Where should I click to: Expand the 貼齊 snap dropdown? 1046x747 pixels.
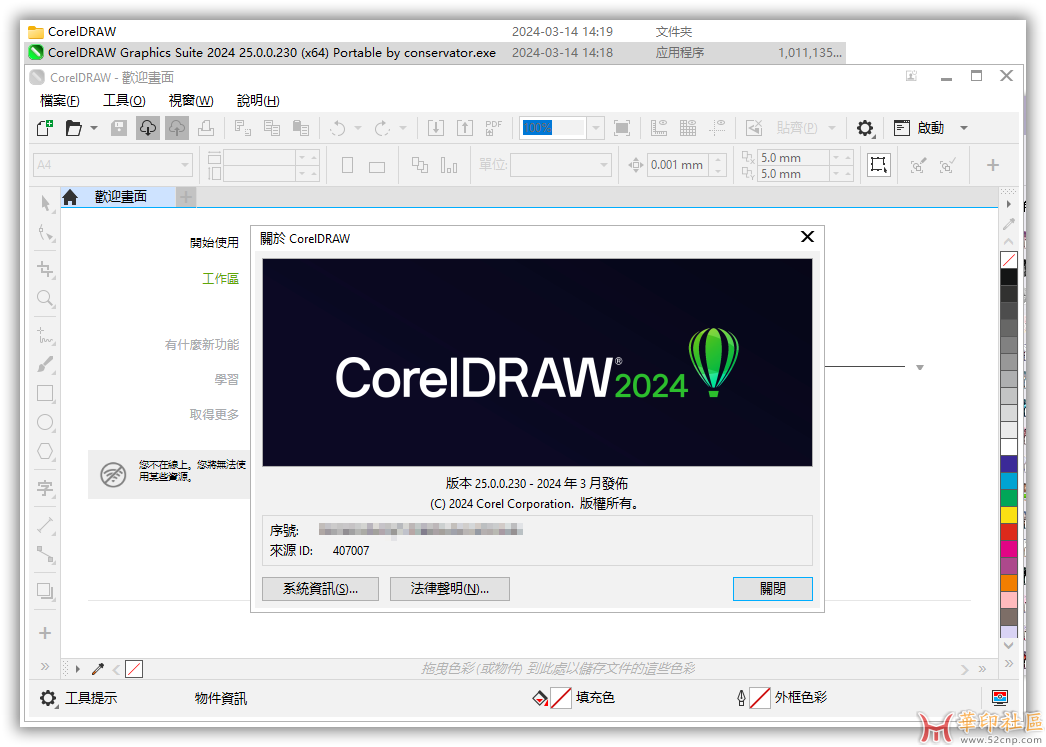point(832,128)
